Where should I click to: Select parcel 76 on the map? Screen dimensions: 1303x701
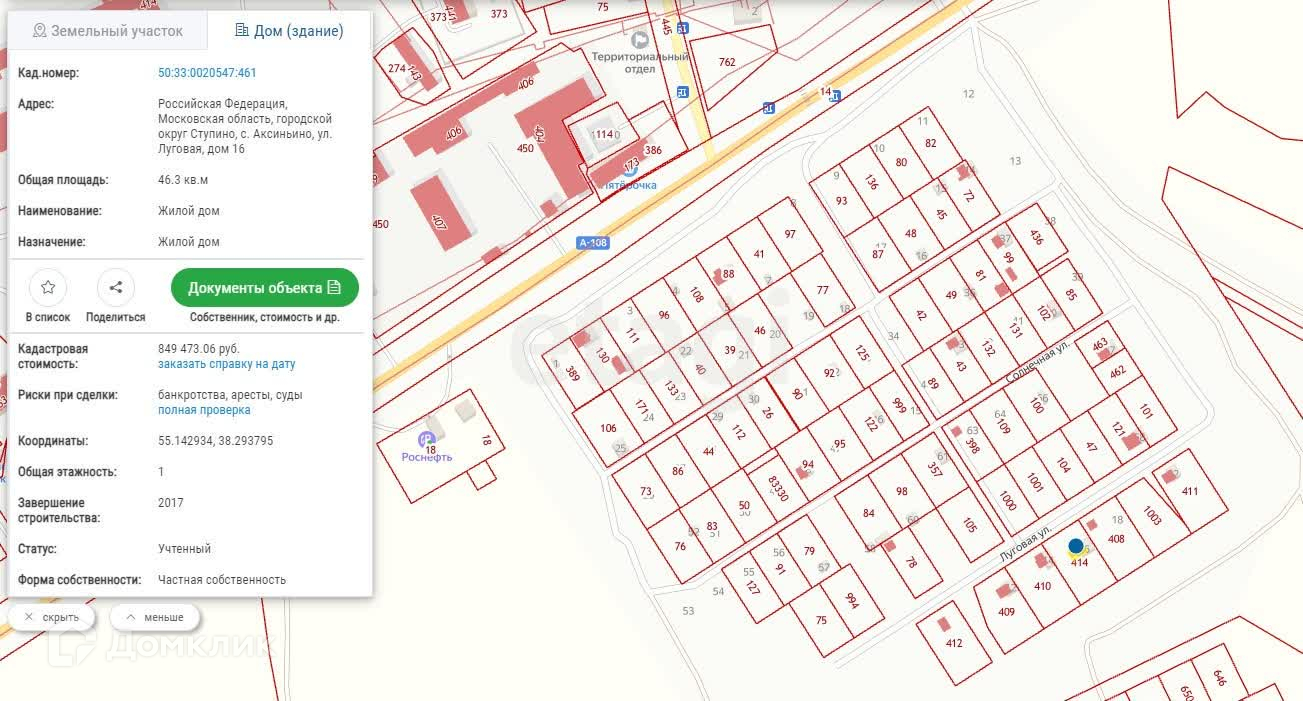click(680, 546)
